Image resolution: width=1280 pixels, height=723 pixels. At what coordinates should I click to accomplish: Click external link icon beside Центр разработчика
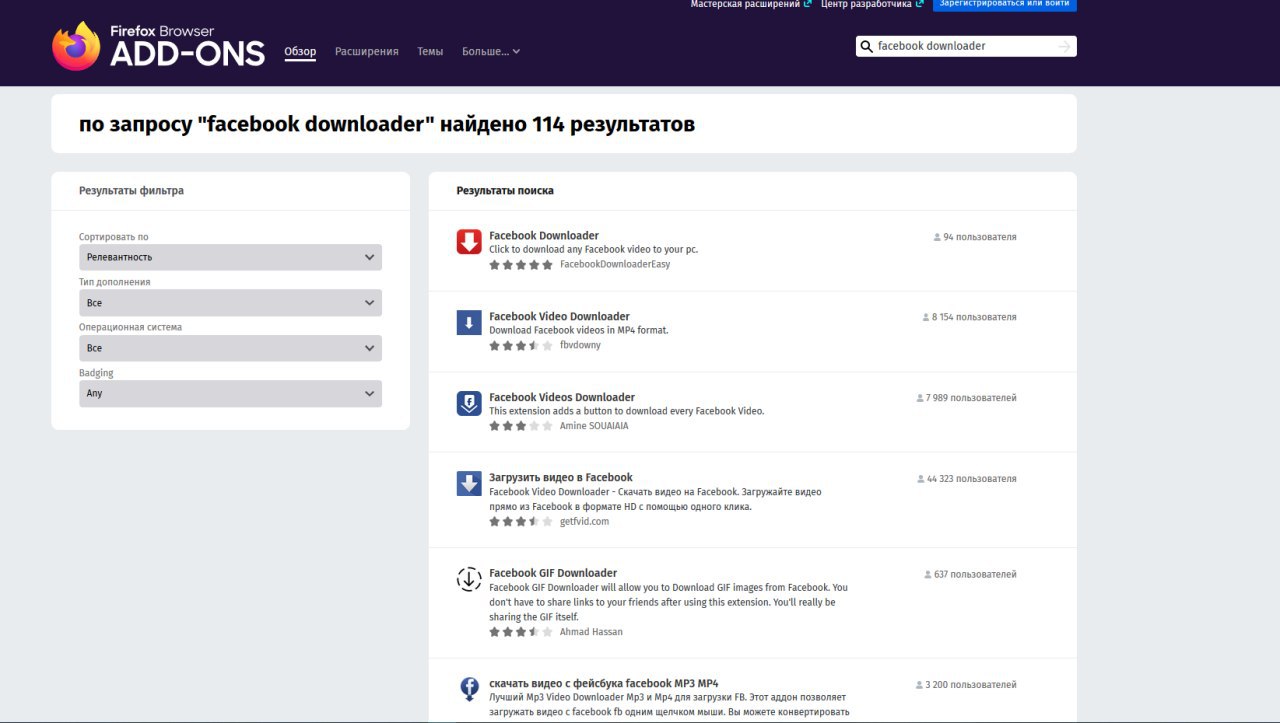(919, 4)
